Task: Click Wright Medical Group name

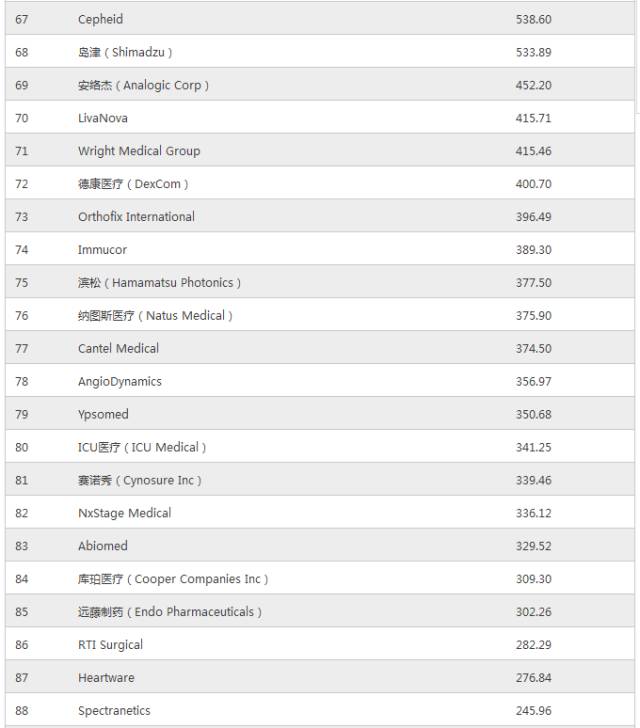Action: [x=139, y=151]
